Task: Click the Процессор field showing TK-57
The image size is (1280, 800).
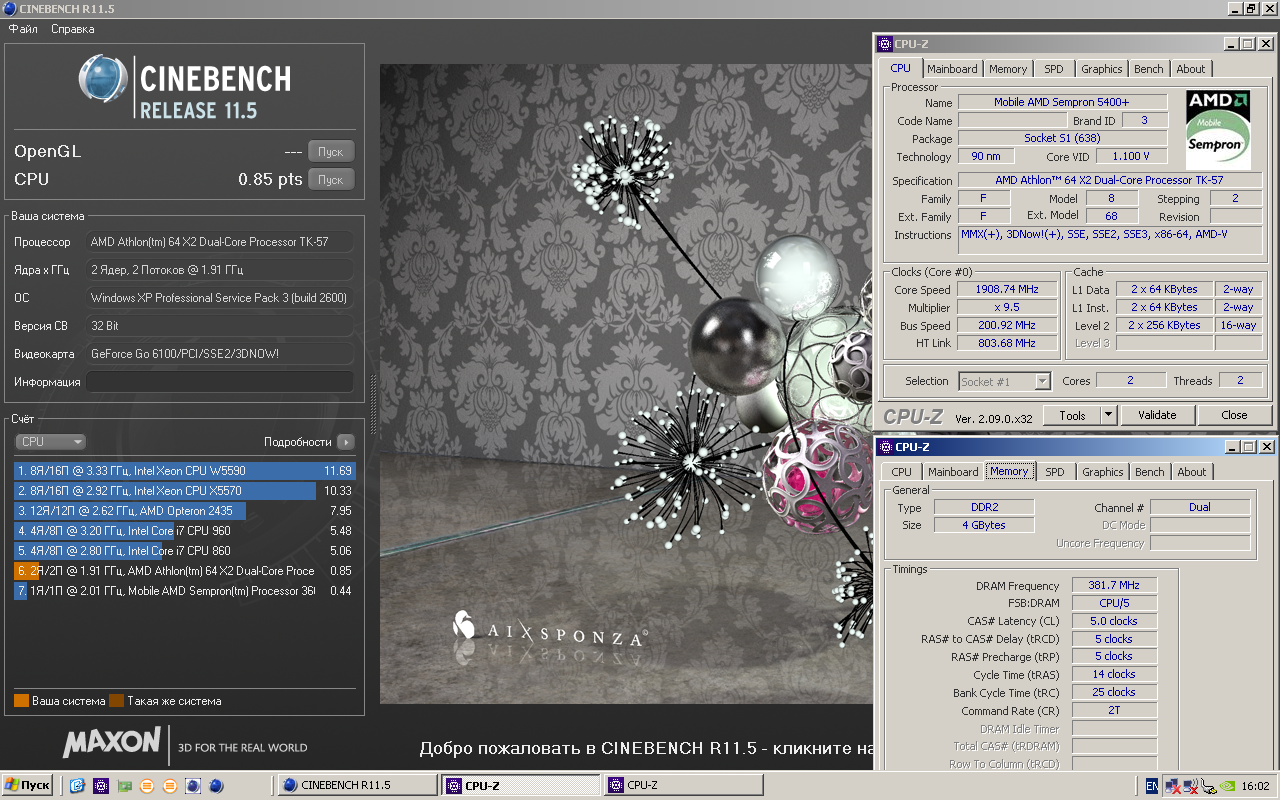Action: tap(220, 242)
